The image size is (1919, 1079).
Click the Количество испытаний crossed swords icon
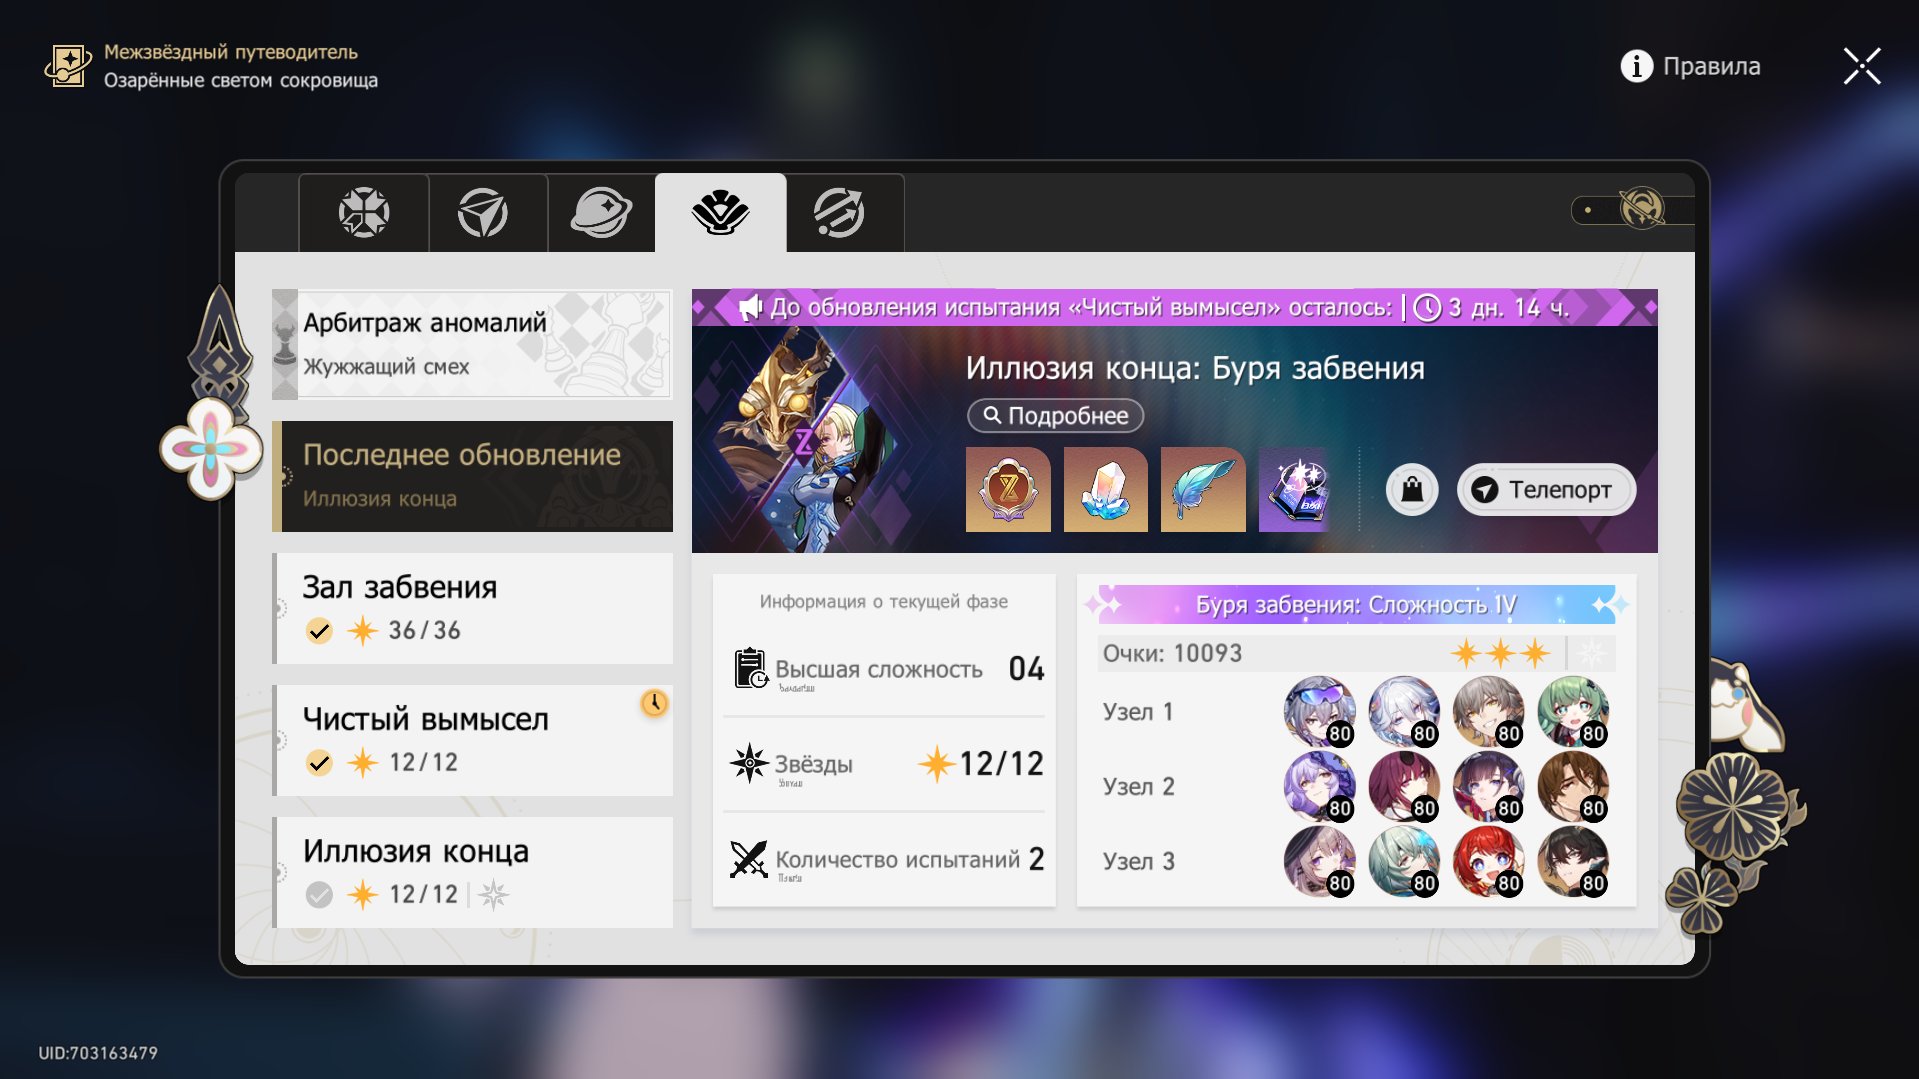click(749, 859)
